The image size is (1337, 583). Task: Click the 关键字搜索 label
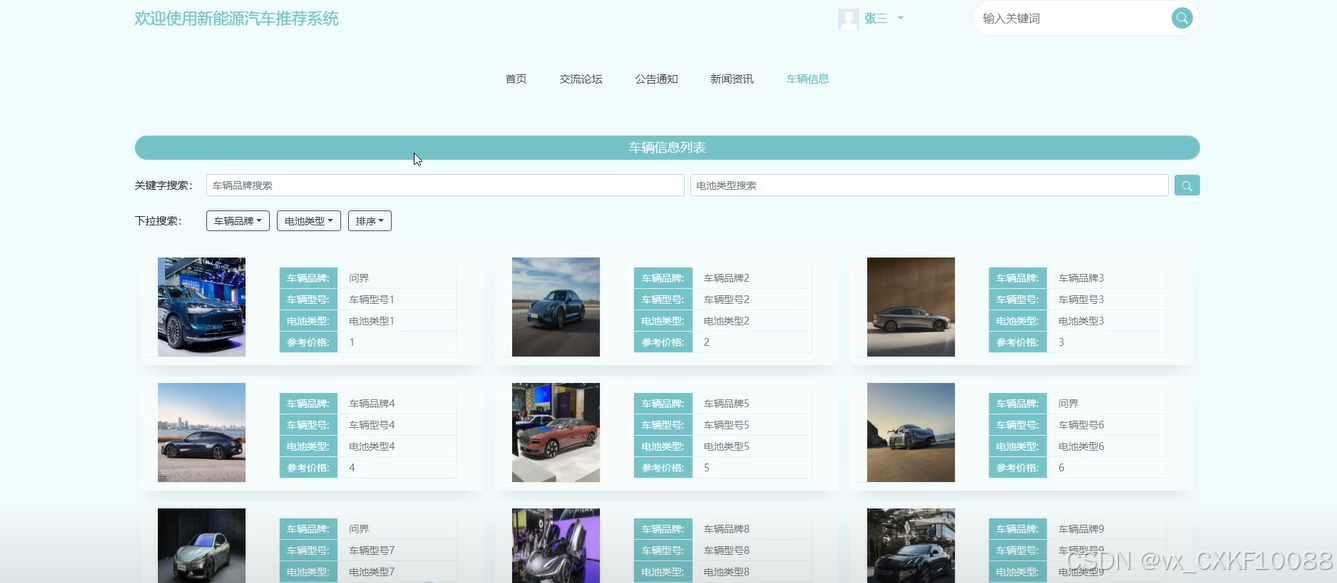(x=163, y=185)
